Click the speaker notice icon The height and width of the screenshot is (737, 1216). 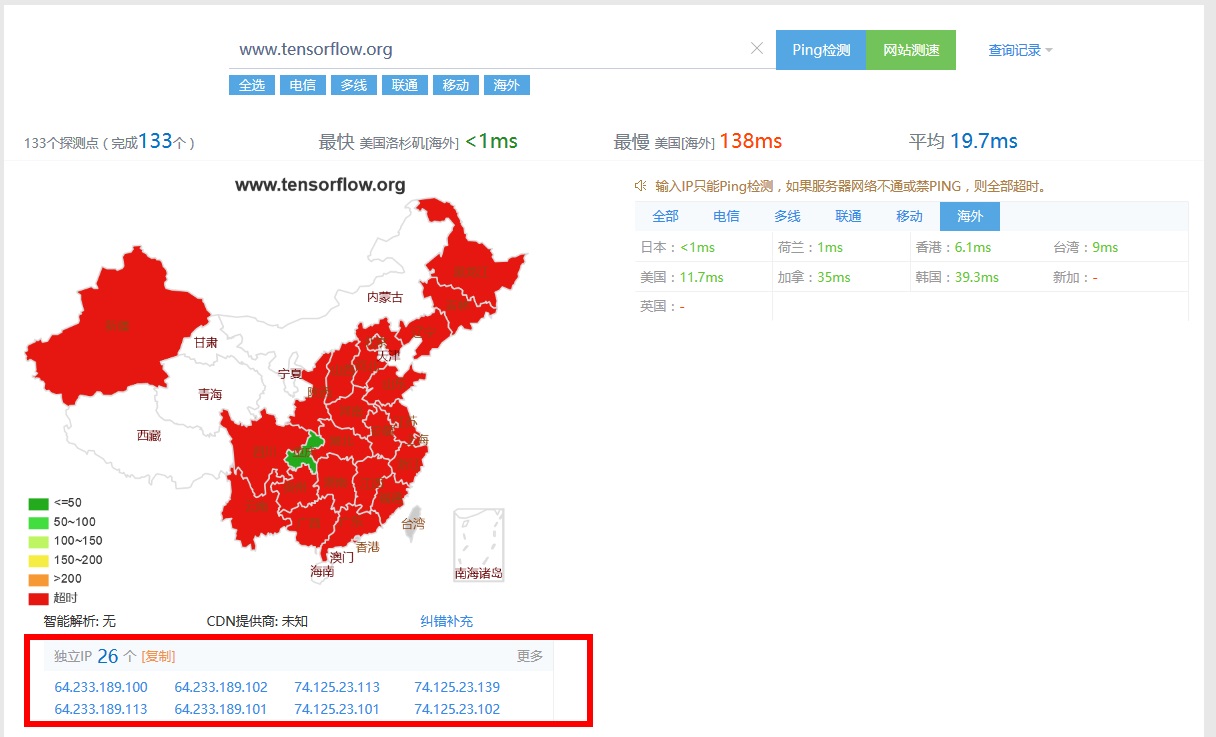coord(641,186)
